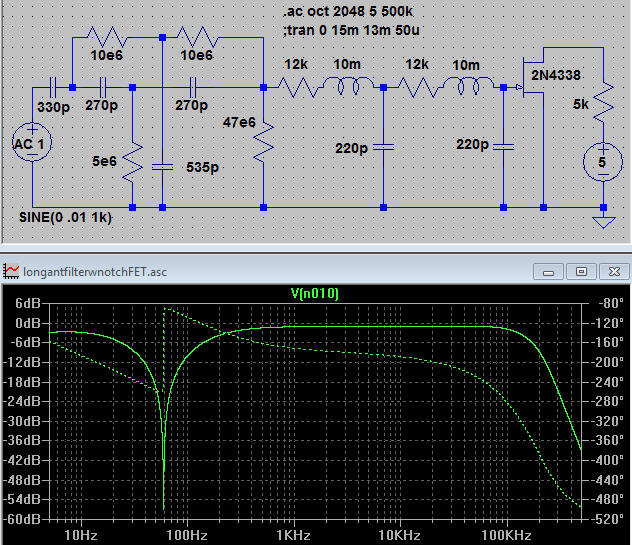The width and height of the screenshot is (632, 545).
Task: Click the plot window title bar
Action: [300, 270]
